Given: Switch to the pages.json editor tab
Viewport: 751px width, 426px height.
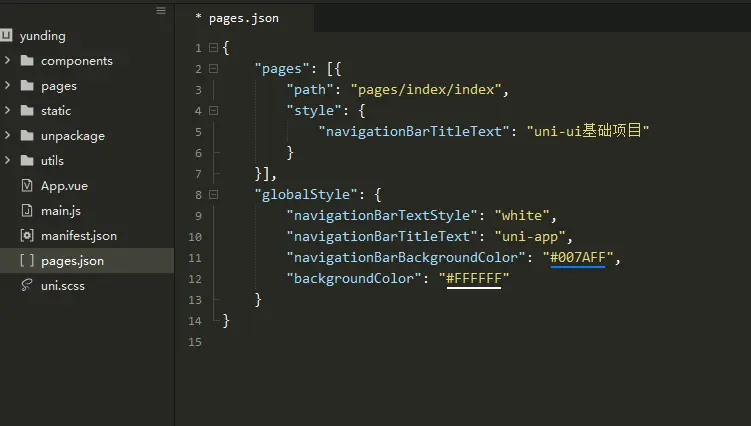Looking at the screenshot, I should coord(244,18).
